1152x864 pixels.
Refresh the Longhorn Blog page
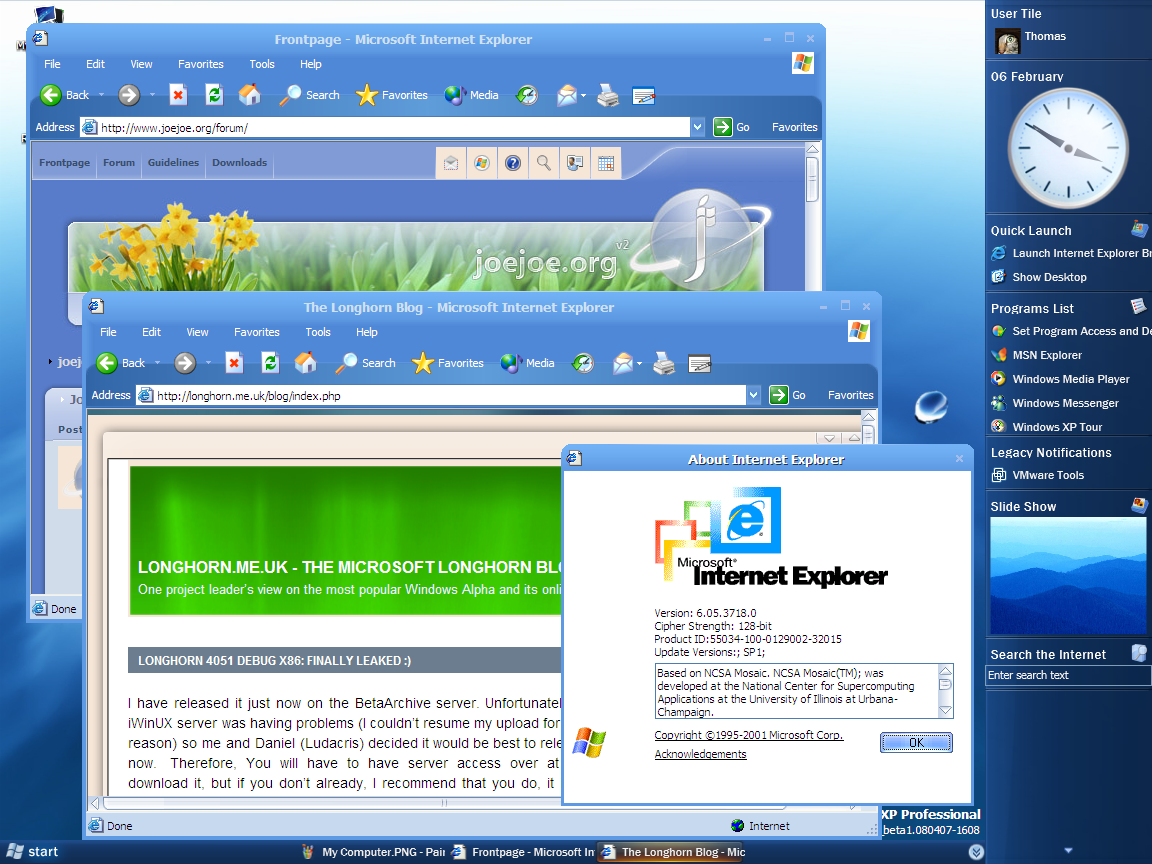pyautogui.click(x=270, y=363)
